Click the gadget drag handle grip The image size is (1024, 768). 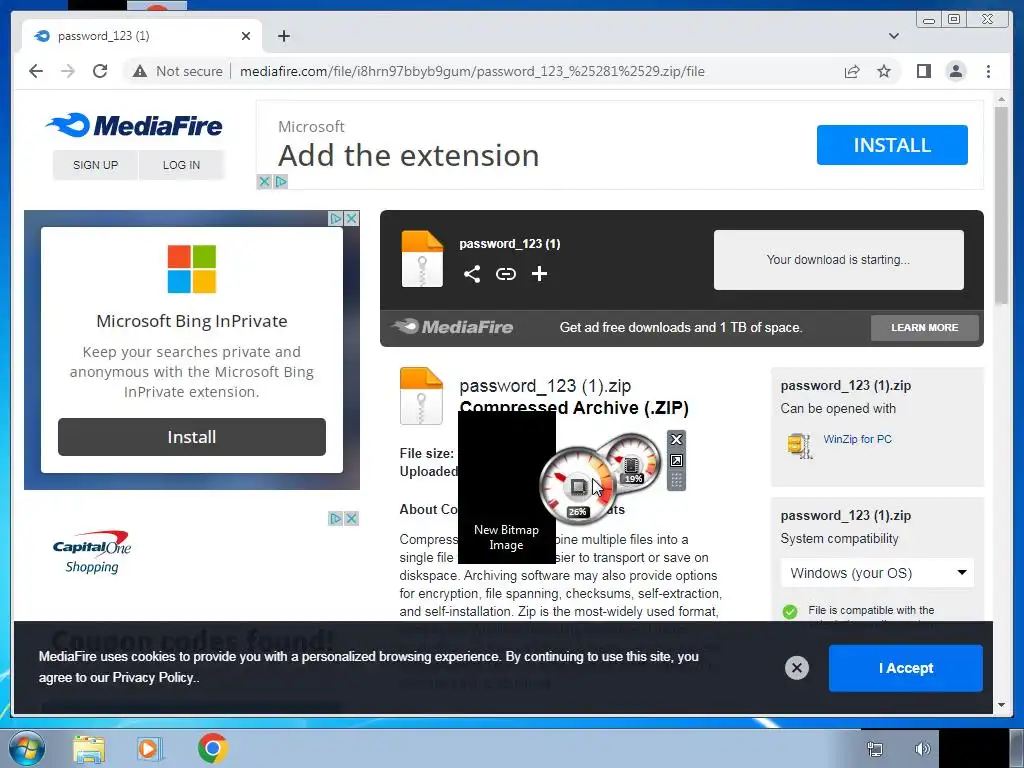tap(677, 481)
